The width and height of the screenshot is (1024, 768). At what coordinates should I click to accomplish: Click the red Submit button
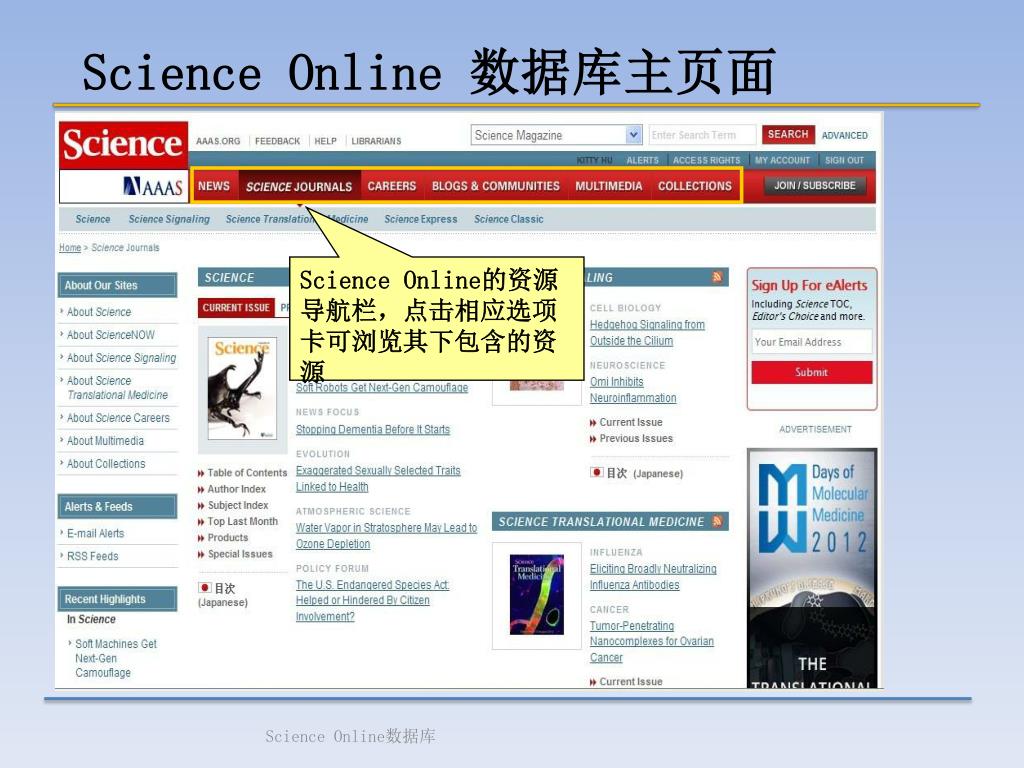tap(812, 372)
